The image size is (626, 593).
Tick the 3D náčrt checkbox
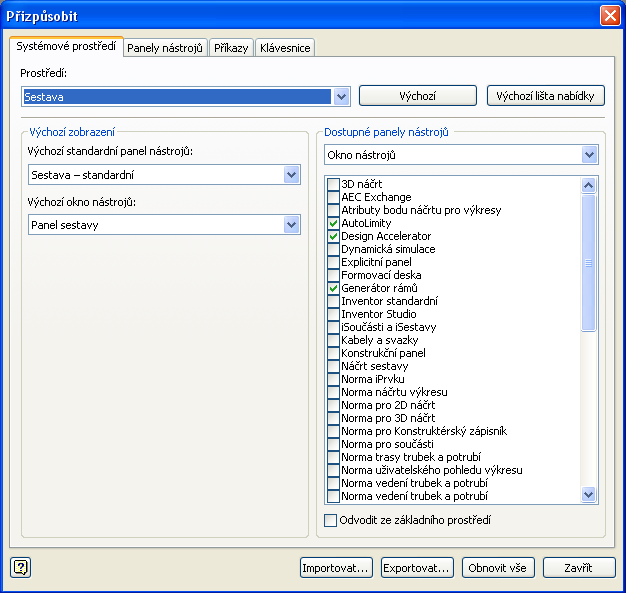[x=334, y=185]
